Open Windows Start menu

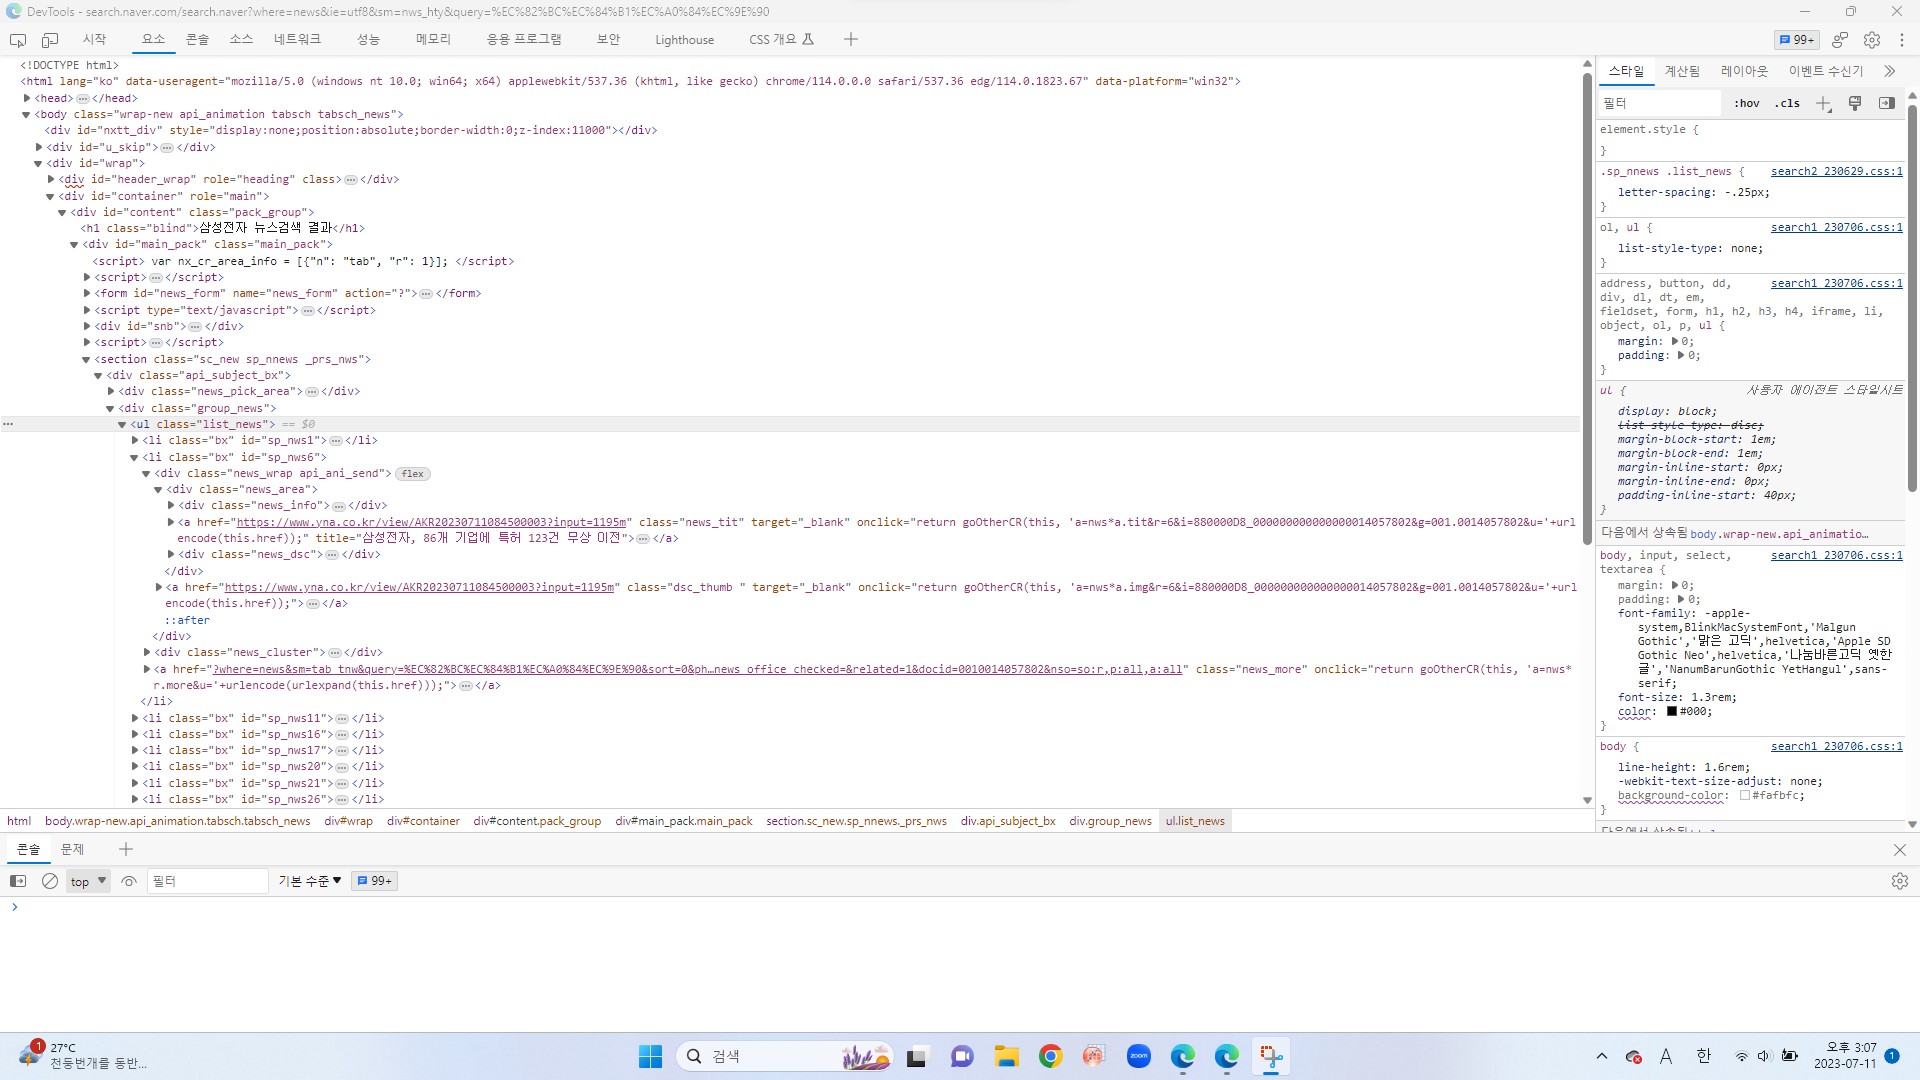650,1056
